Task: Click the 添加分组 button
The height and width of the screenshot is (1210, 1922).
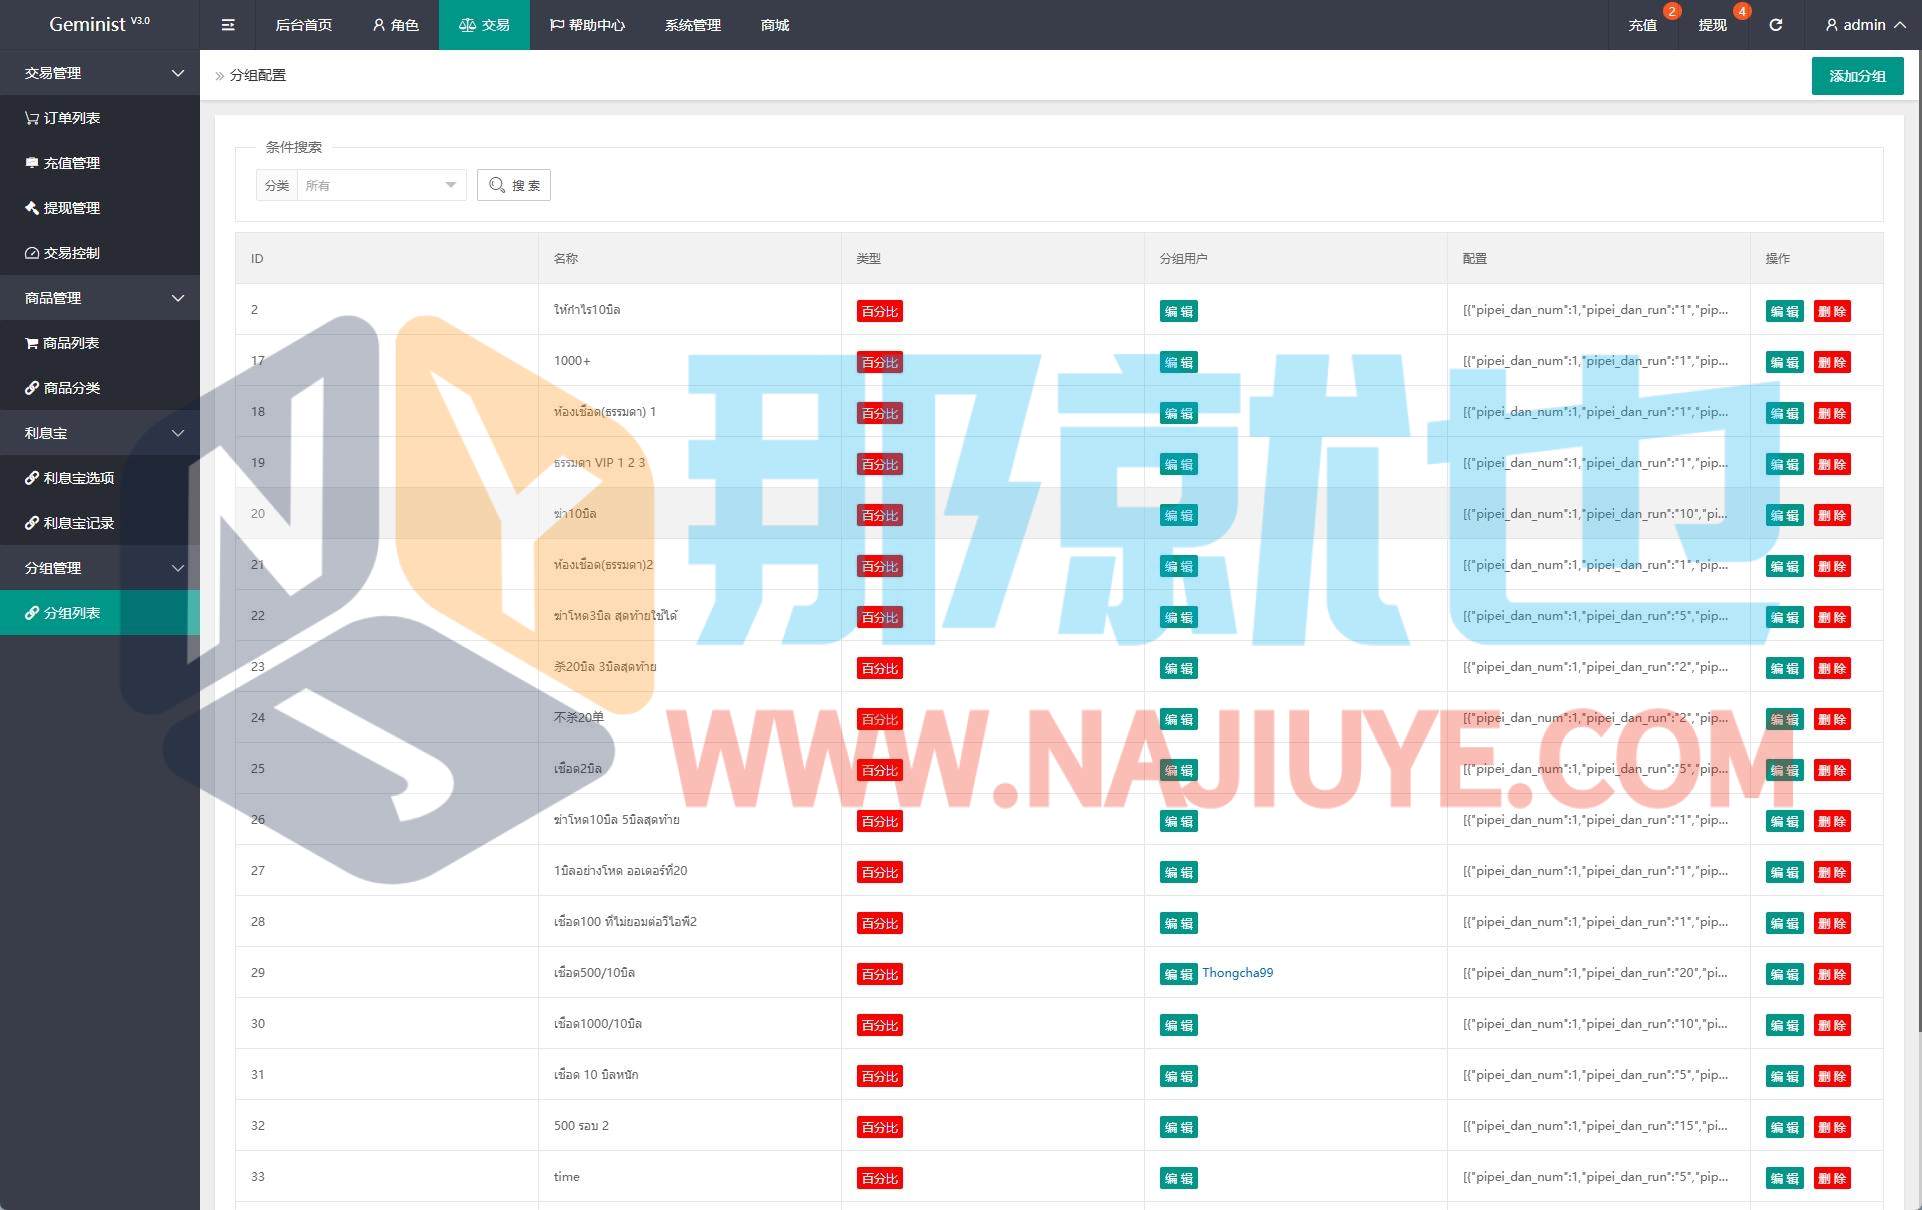Action: point(1857,76)
